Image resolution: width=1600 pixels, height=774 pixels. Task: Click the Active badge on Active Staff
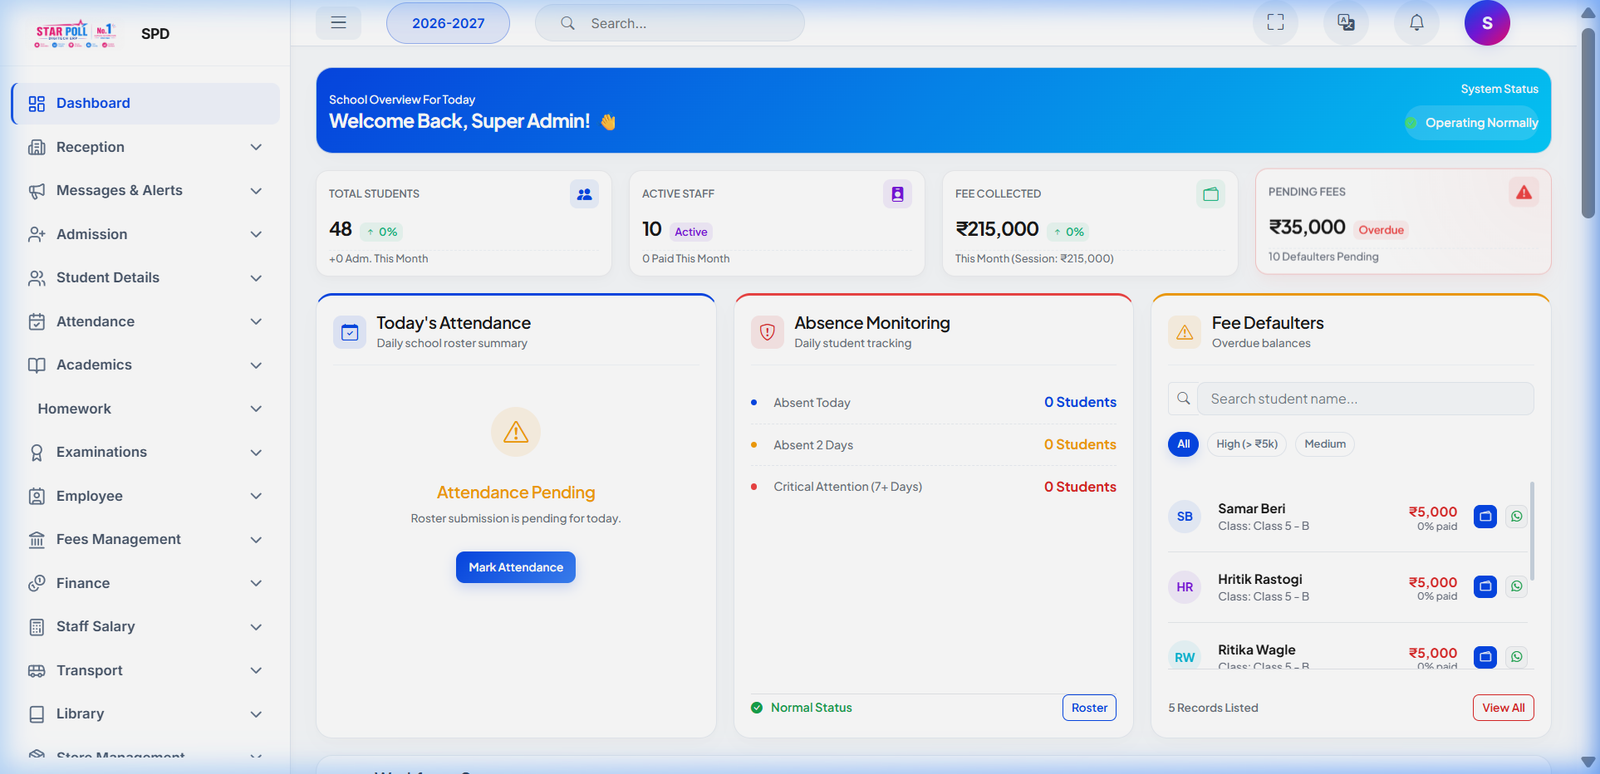(691, 232)
